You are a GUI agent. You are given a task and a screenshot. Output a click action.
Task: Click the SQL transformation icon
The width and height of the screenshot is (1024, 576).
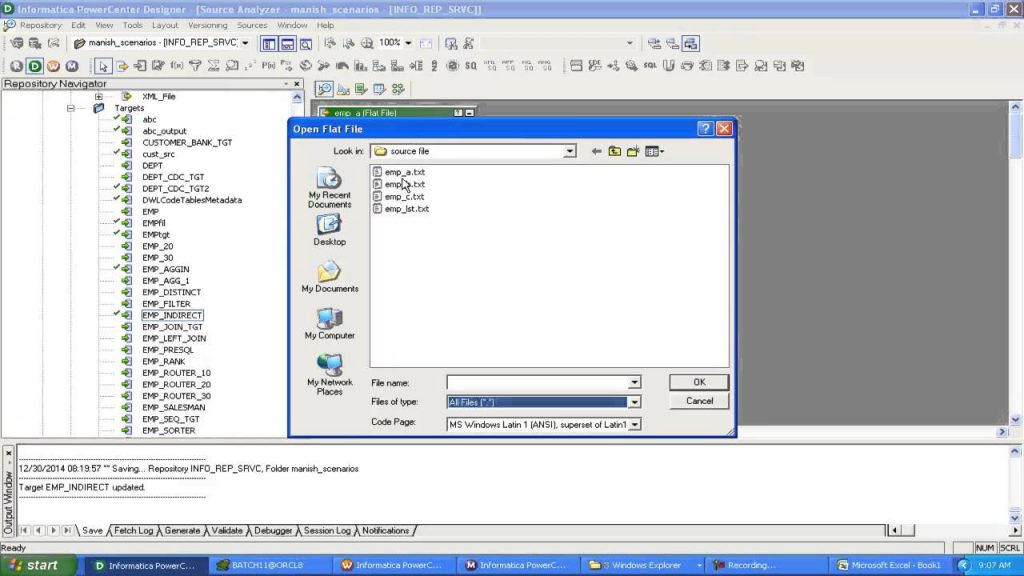pos(650,66)
